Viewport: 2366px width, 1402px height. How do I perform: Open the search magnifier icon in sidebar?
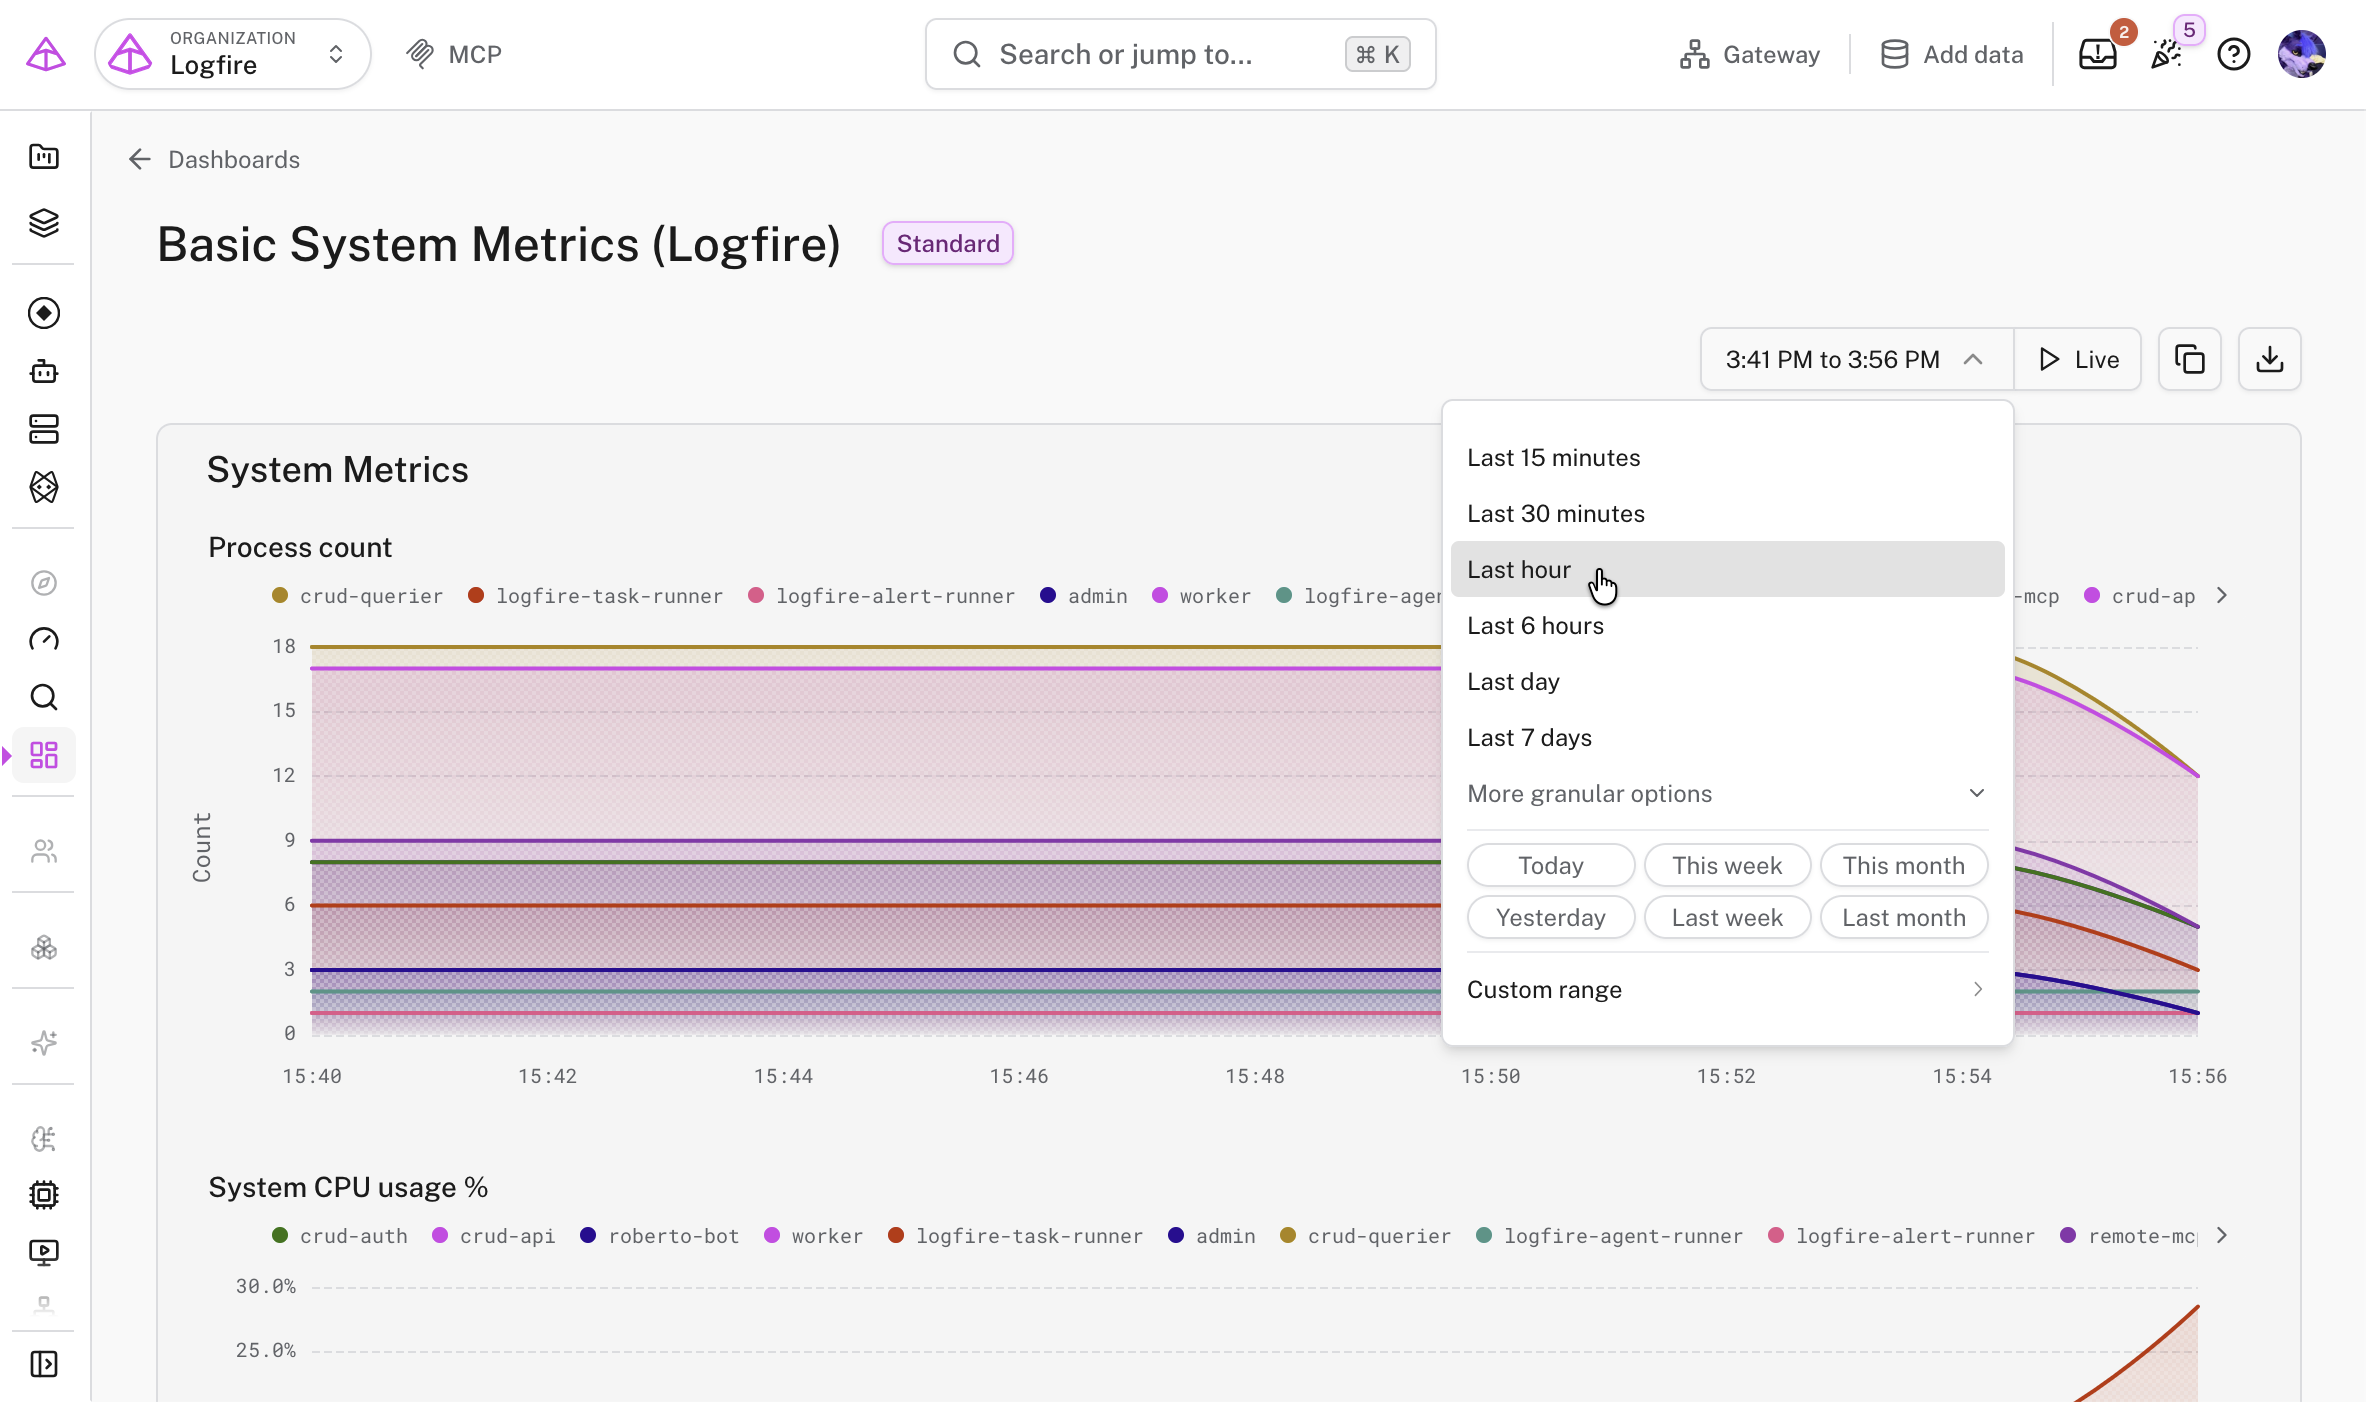tap(44, 697)
